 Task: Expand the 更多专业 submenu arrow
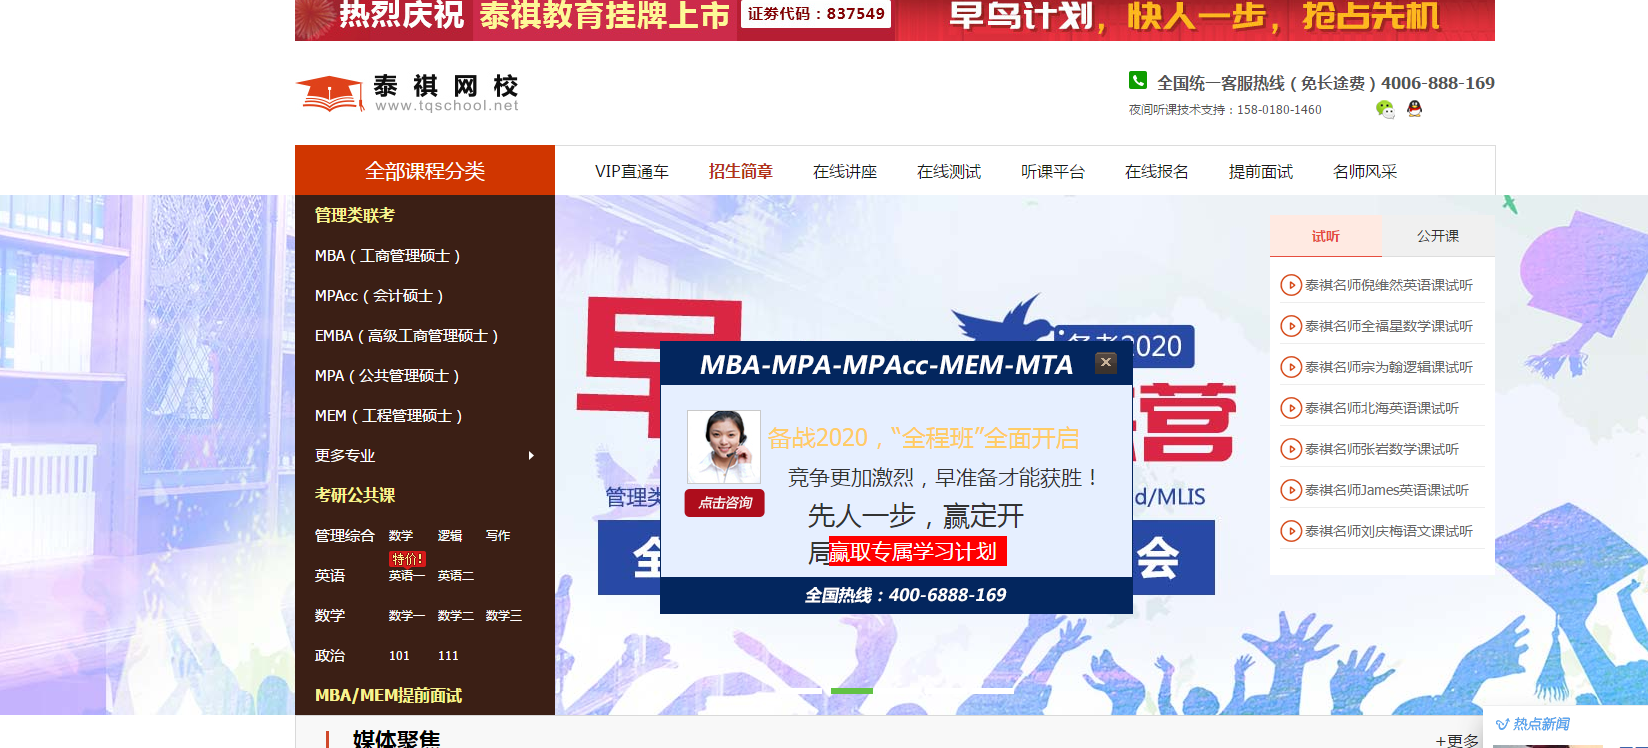point(531,455)
